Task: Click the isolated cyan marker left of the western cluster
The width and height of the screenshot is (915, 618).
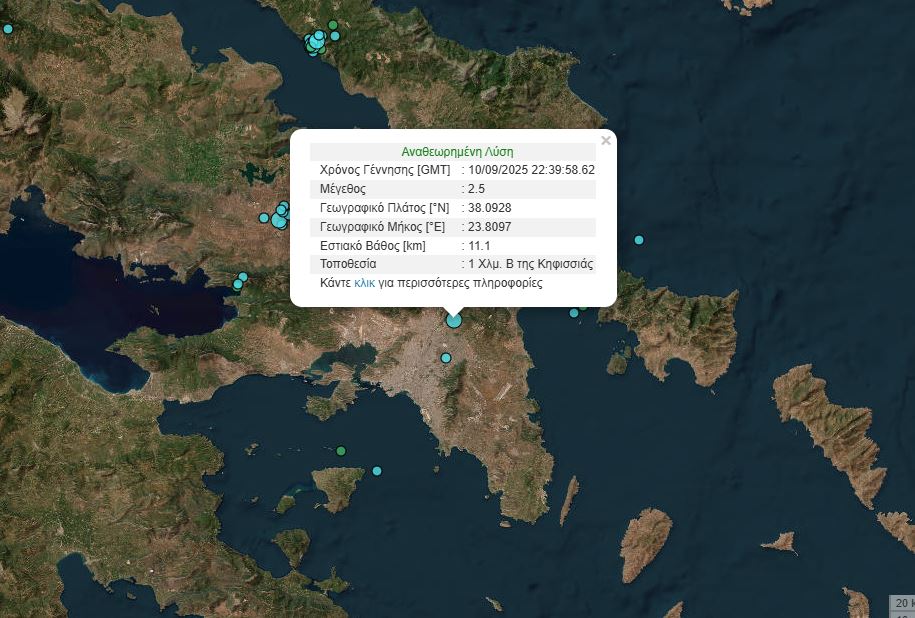Action: (264, 217)
